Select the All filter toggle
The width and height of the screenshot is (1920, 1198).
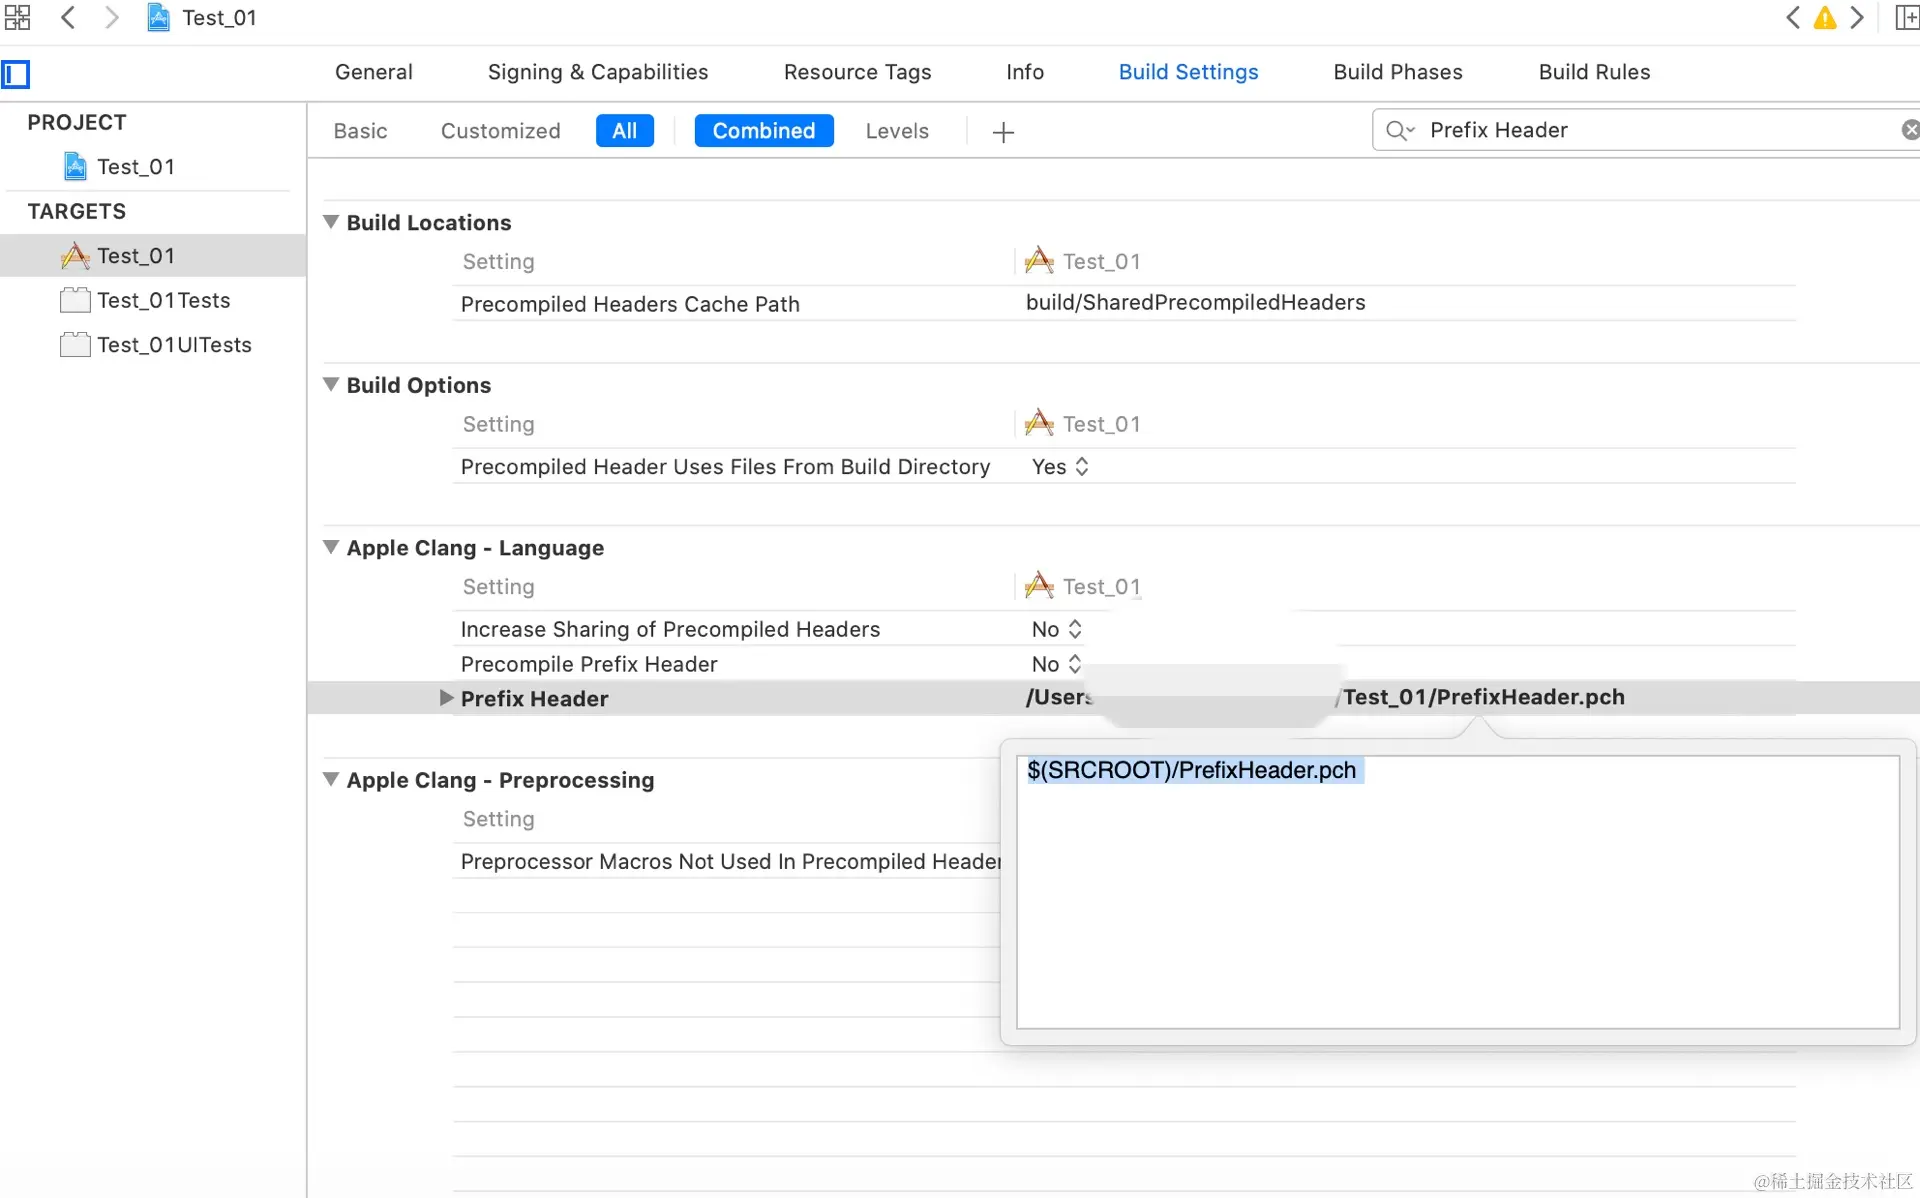tap(624, 131)
